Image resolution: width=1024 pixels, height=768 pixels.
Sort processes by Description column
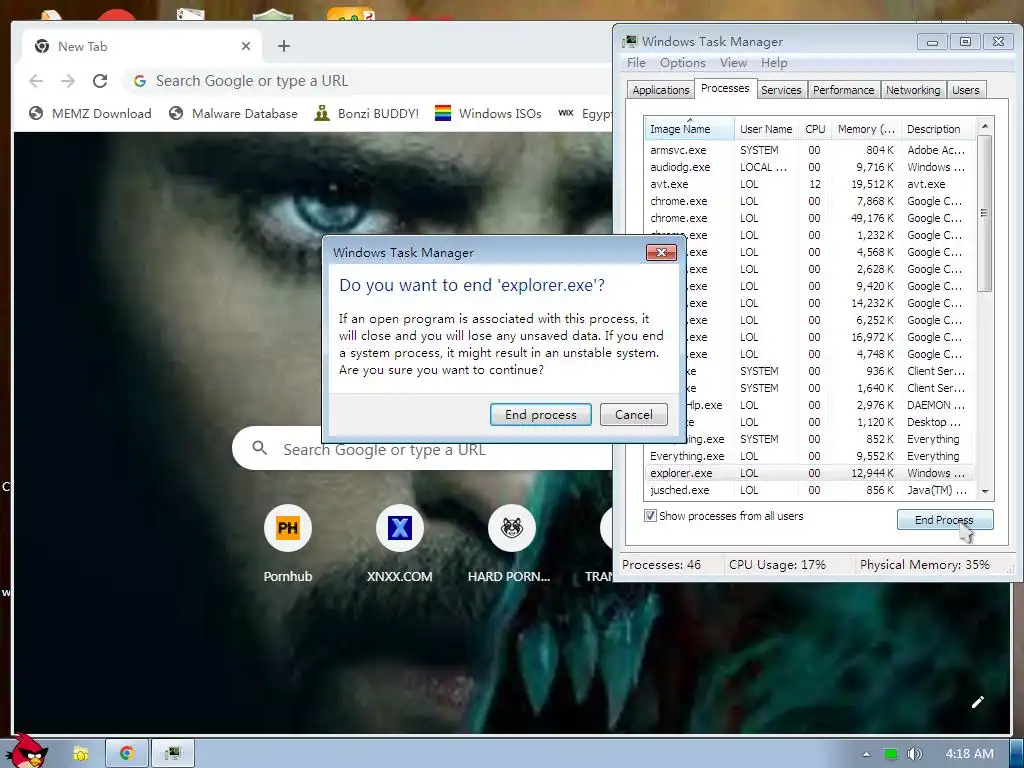click(938, 129)
